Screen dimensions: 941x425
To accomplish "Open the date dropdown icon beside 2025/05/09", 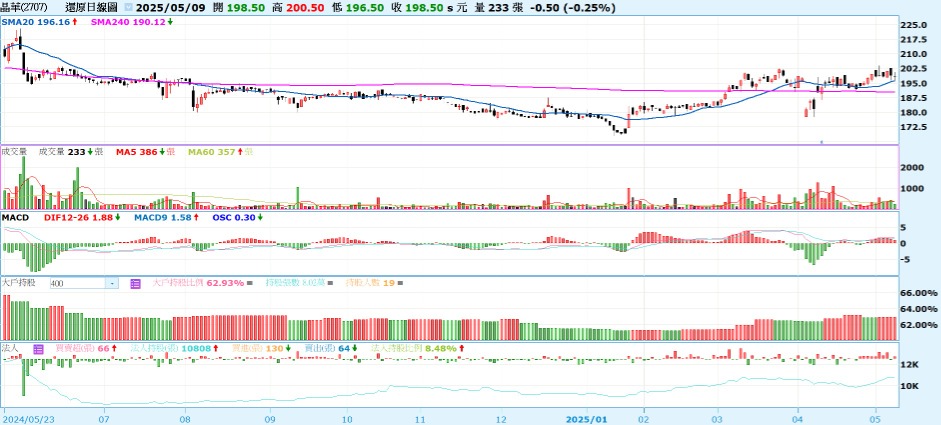I will [130, 8].
